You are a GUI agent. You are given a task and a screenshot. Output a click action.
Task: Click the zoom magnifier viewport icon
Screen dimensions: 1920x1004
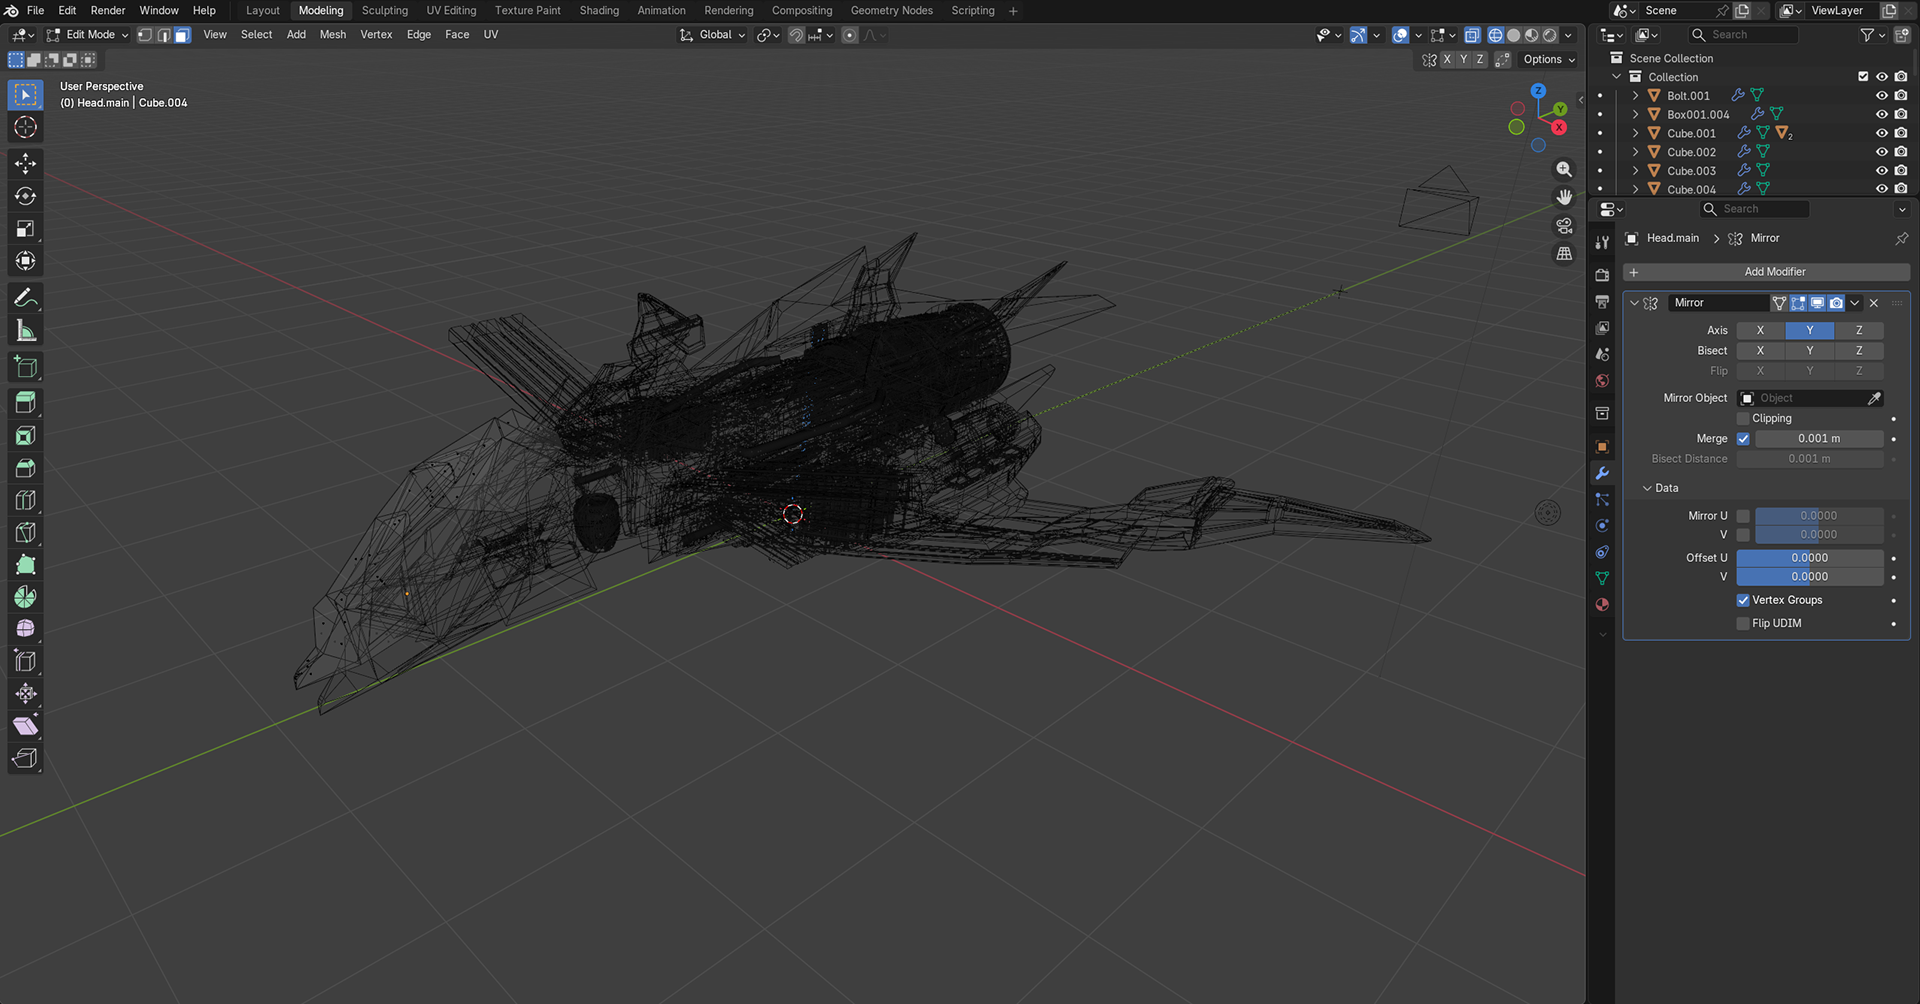tap(1564, 170)
